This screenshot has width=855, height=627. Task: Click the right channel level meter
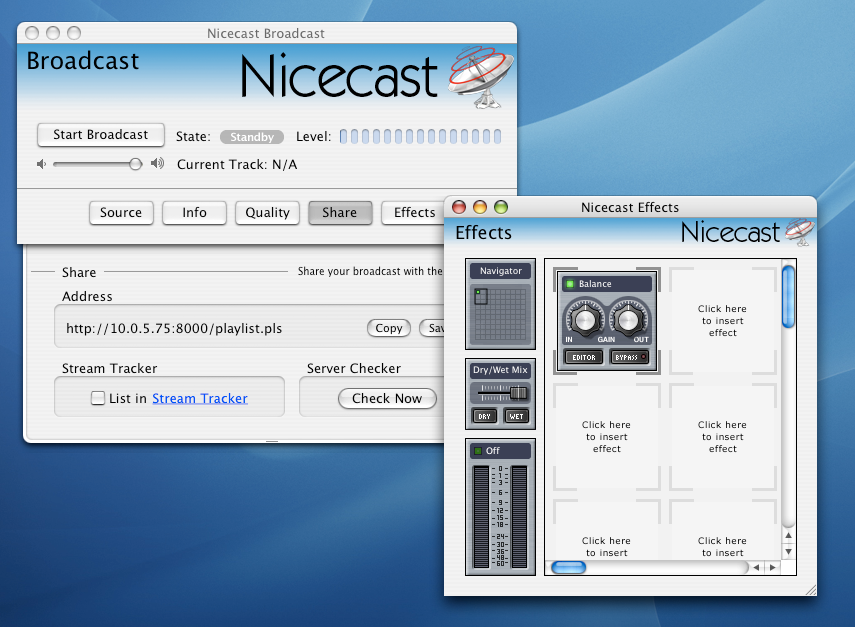pyautogui.click(x=519, y=517)
